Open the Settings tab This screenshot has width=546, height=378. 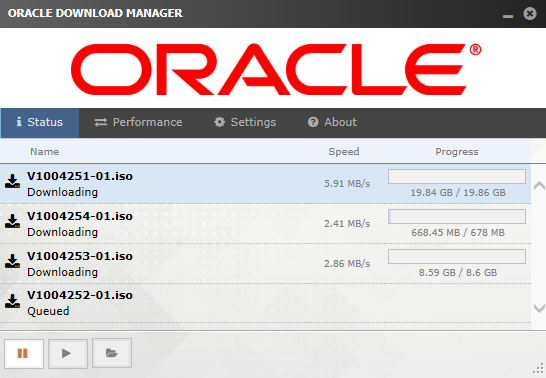[245, 123]
